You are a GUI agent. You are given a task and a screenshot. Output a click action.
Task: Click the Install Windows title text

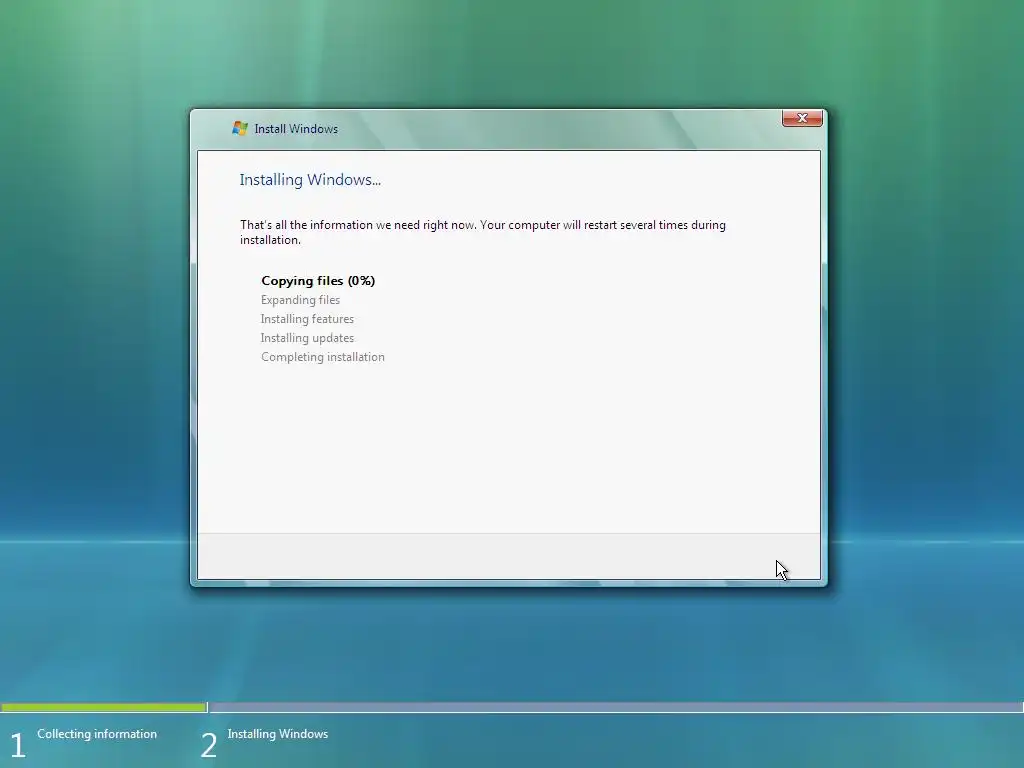coord(296,129)
